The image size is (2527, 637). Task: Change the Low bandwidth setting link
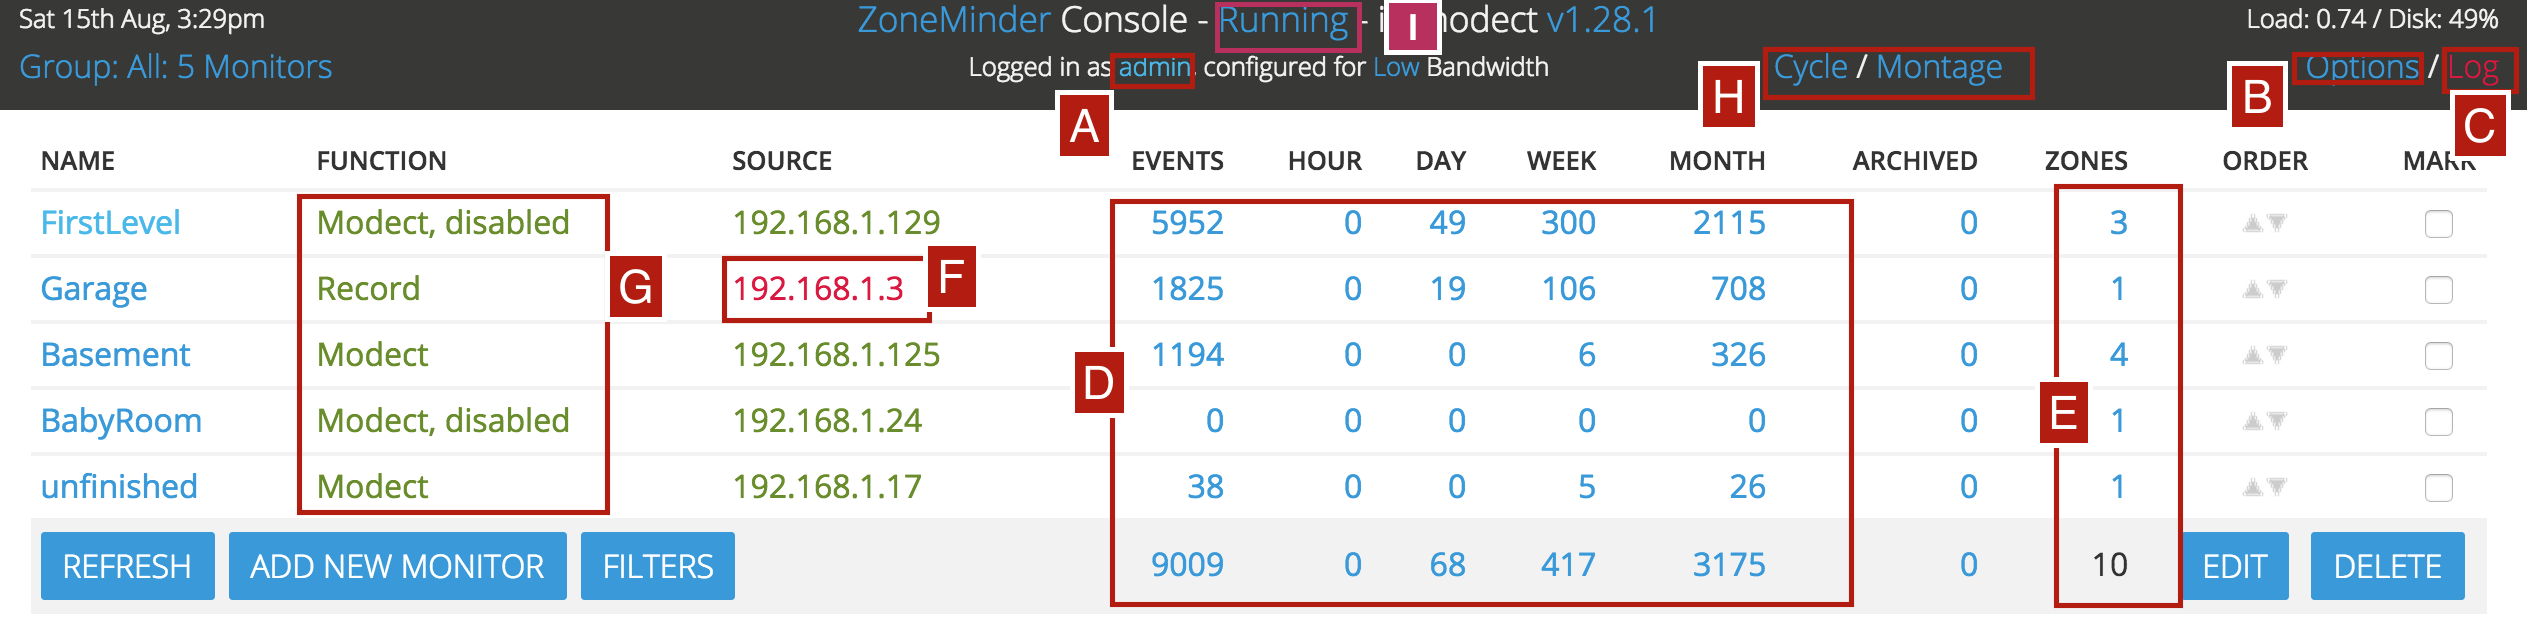(x=1396, y=67)
